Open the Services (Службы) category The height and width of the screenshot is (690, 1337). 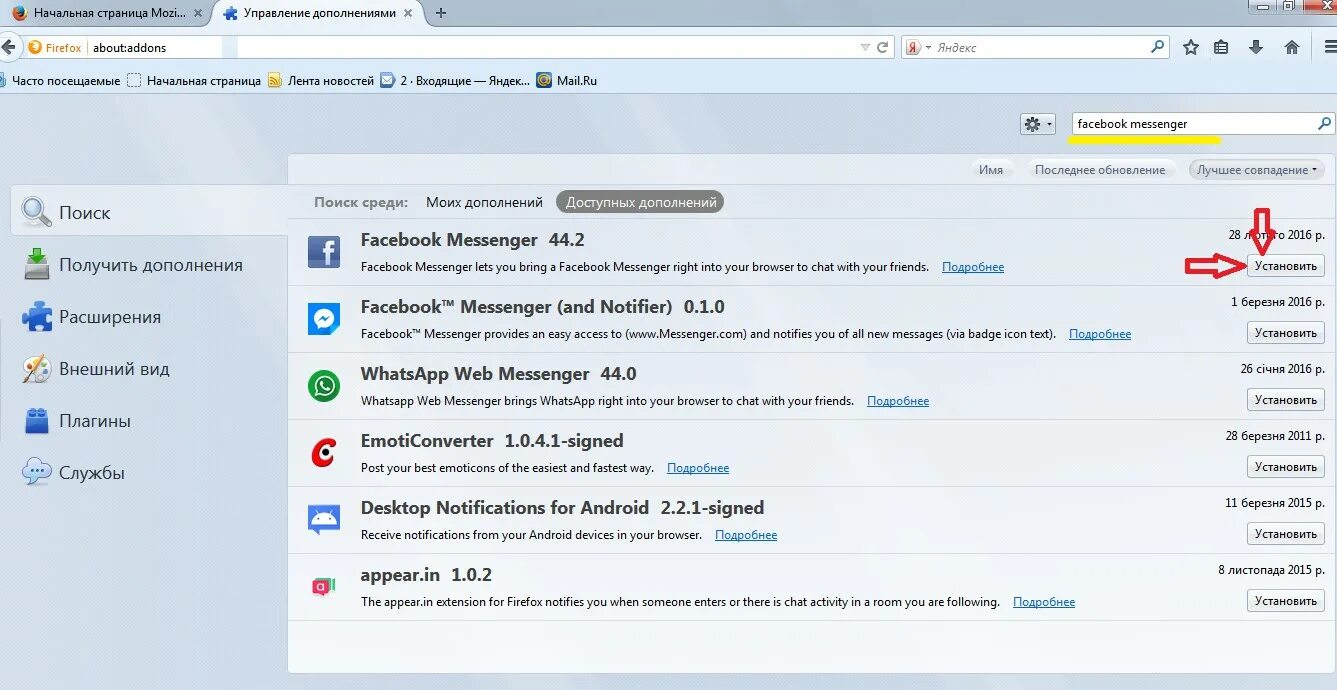click(x=149, y=473)
